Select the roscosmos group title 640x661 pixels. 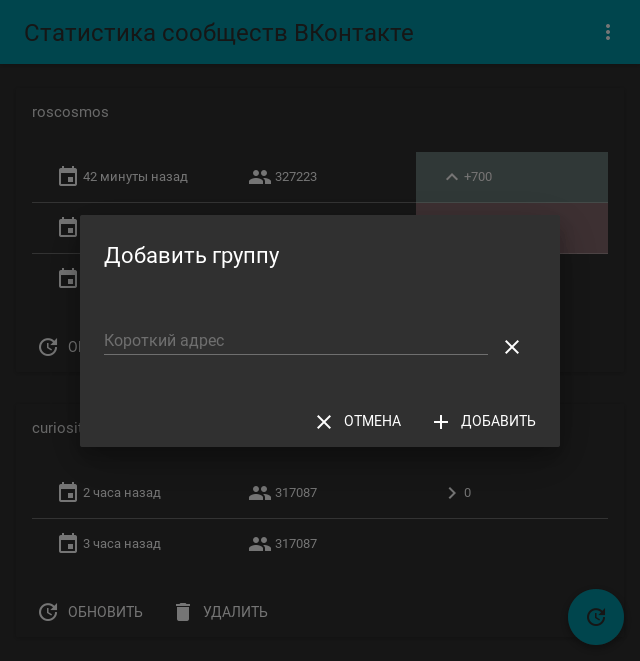pyautogui.click(x=70, y=112)
